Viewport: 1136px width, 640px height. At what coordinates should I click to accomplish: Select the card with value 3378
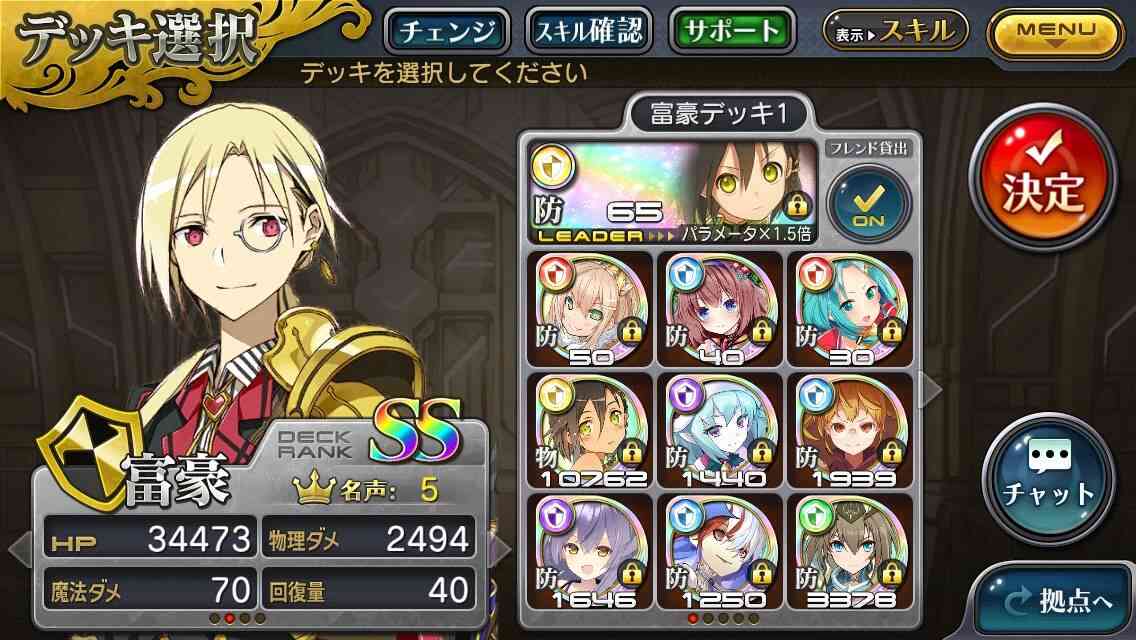coord(850,552)
